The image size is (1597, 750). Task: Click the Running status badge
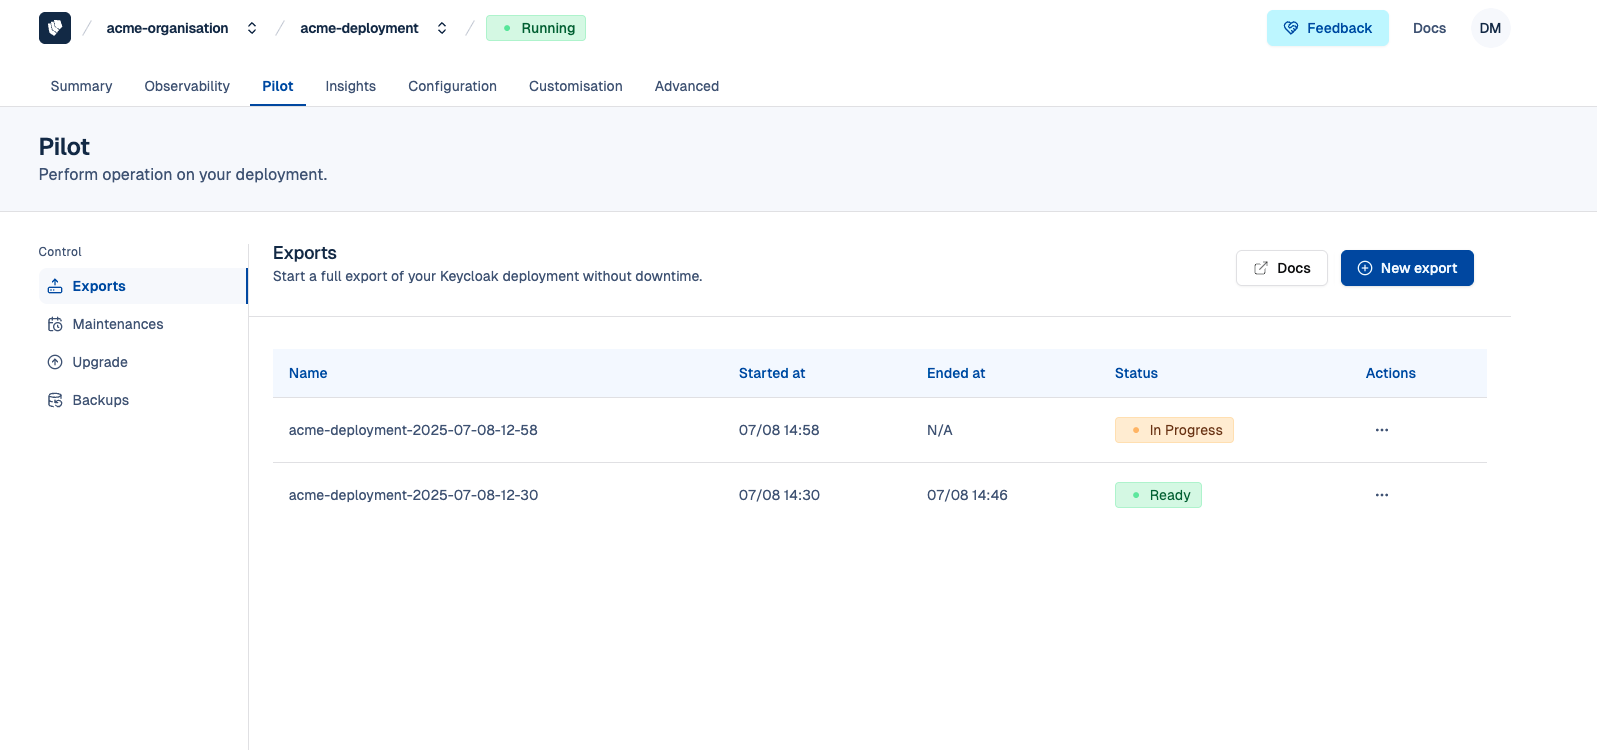(536, 28)
